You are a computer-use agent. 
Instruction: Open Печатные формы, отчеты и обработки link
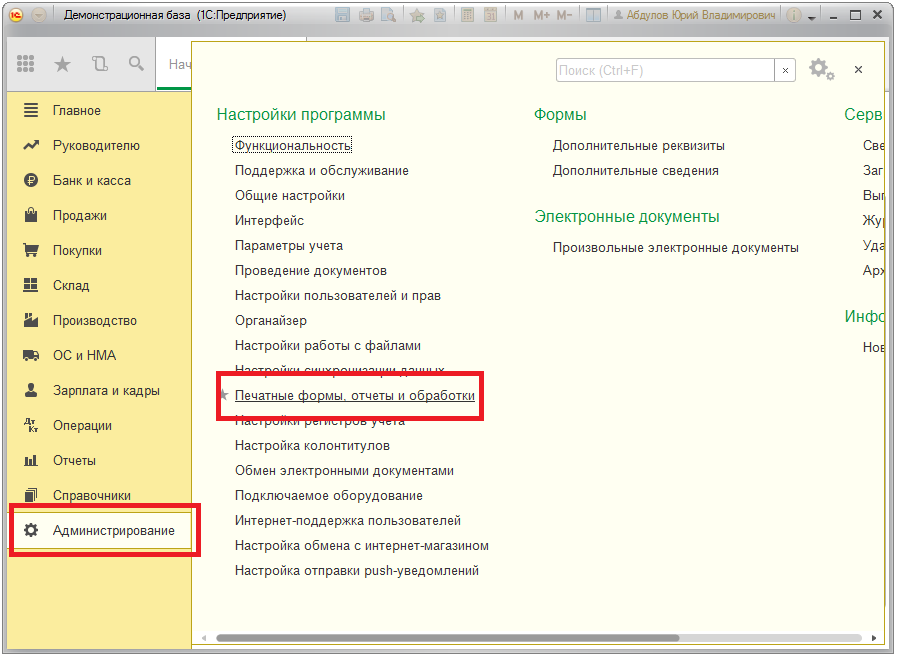354,396
